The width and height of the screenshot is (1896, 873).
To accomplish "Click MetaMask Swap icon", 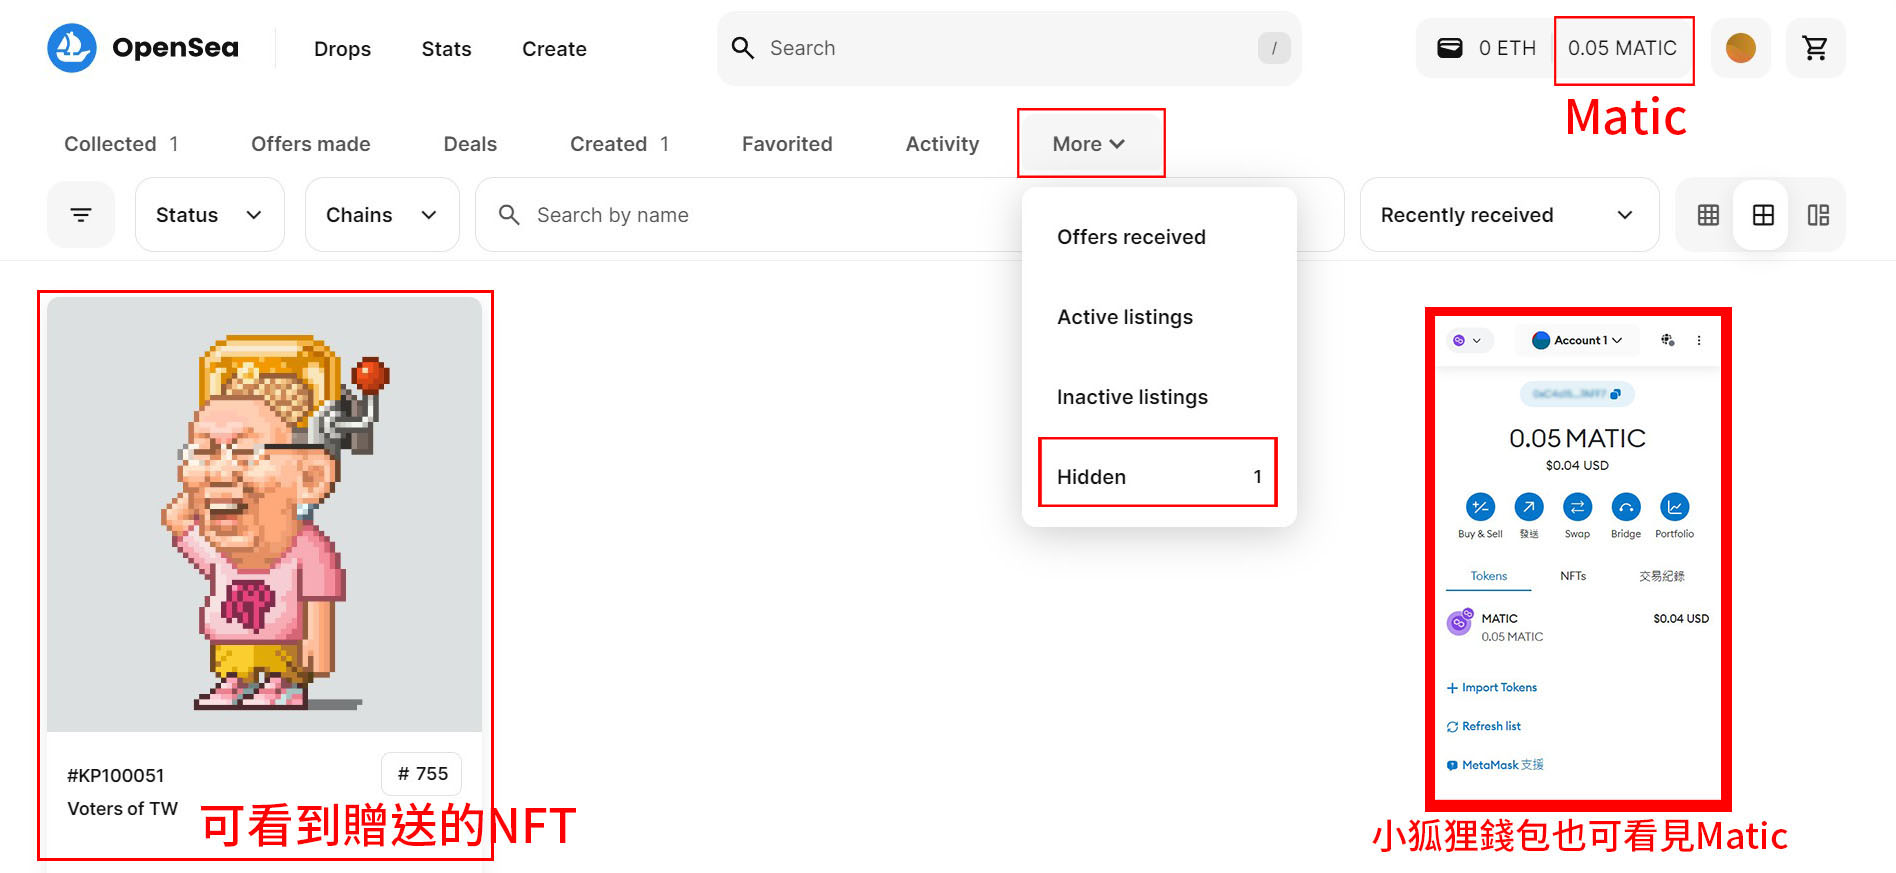I will (x=1577, y=507).
